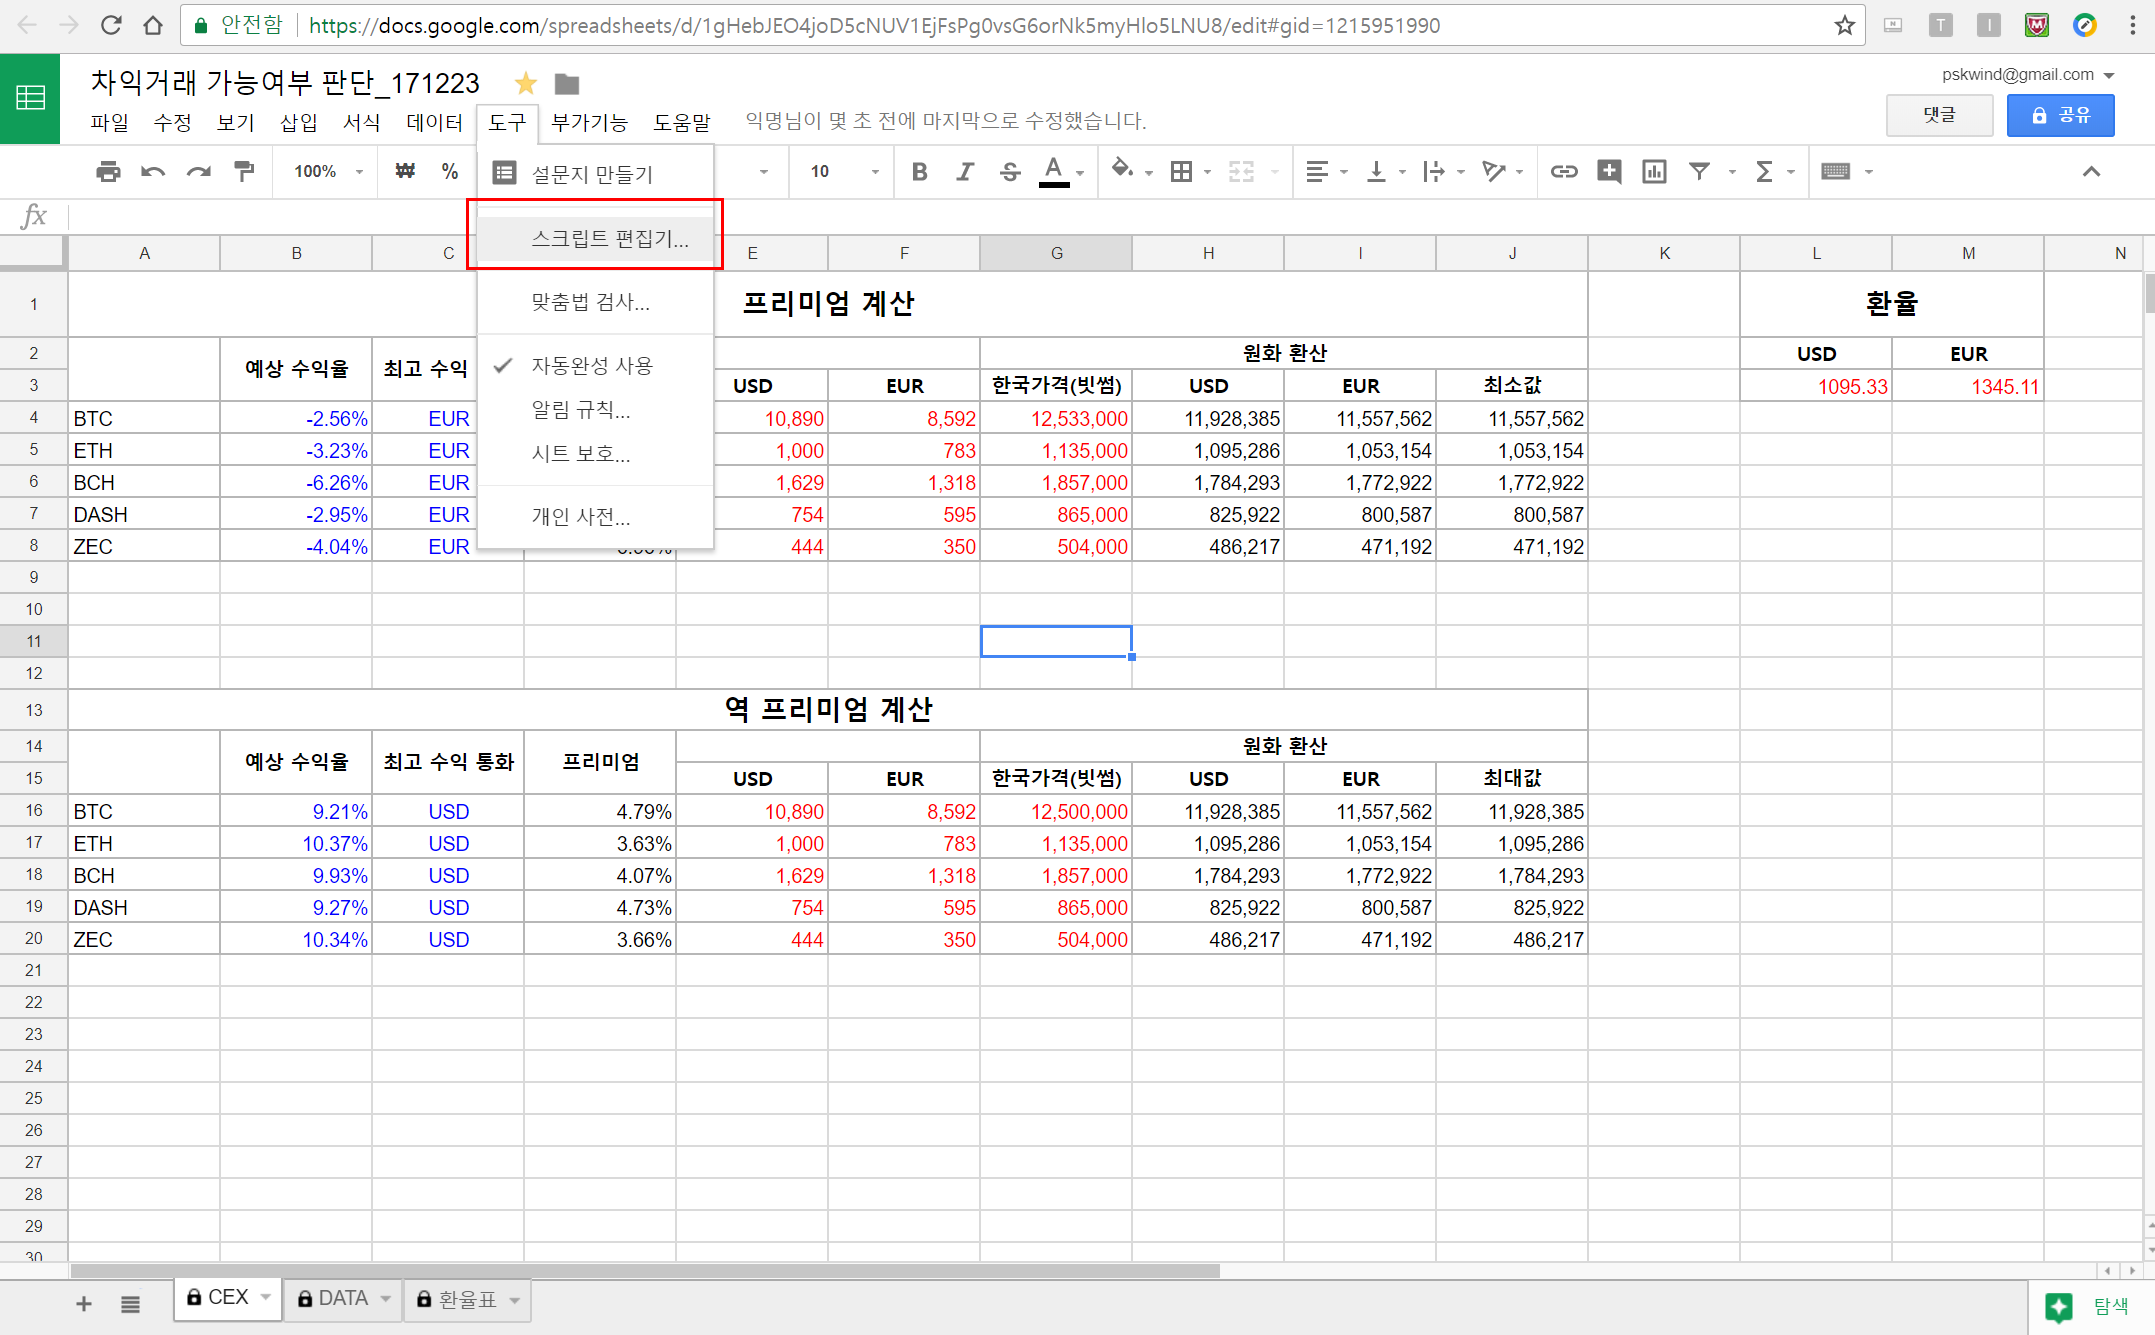2155x1335 pixels.
Task: Redo the last action
Action: [199, 172]
